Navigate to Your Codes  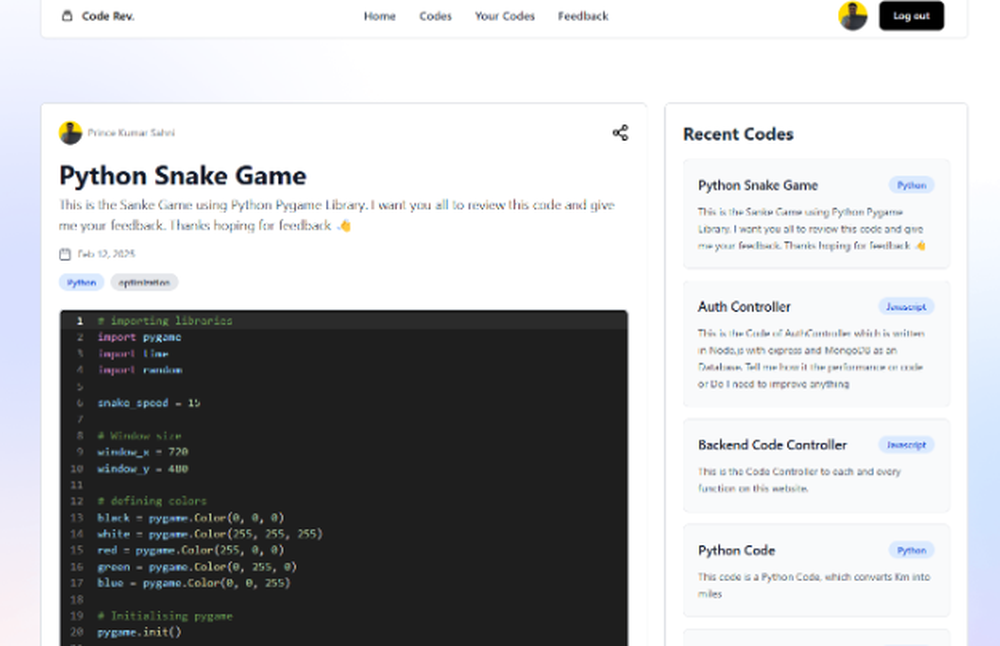coord(504,16)
